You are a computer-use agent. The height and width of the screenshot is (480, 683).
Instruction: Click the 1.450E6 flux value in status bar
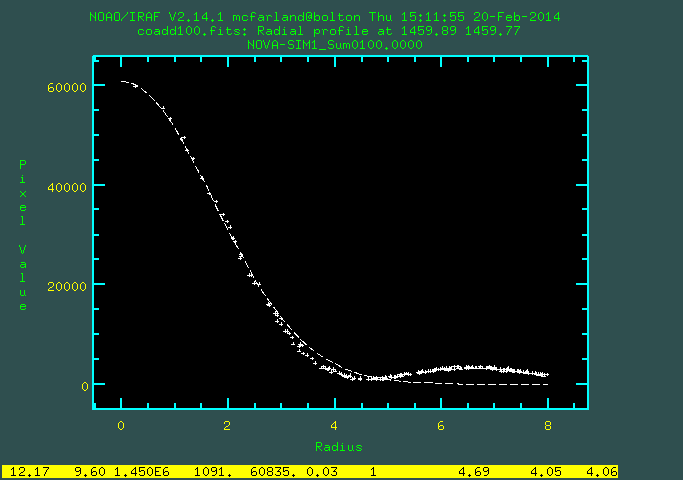(138, 470)
